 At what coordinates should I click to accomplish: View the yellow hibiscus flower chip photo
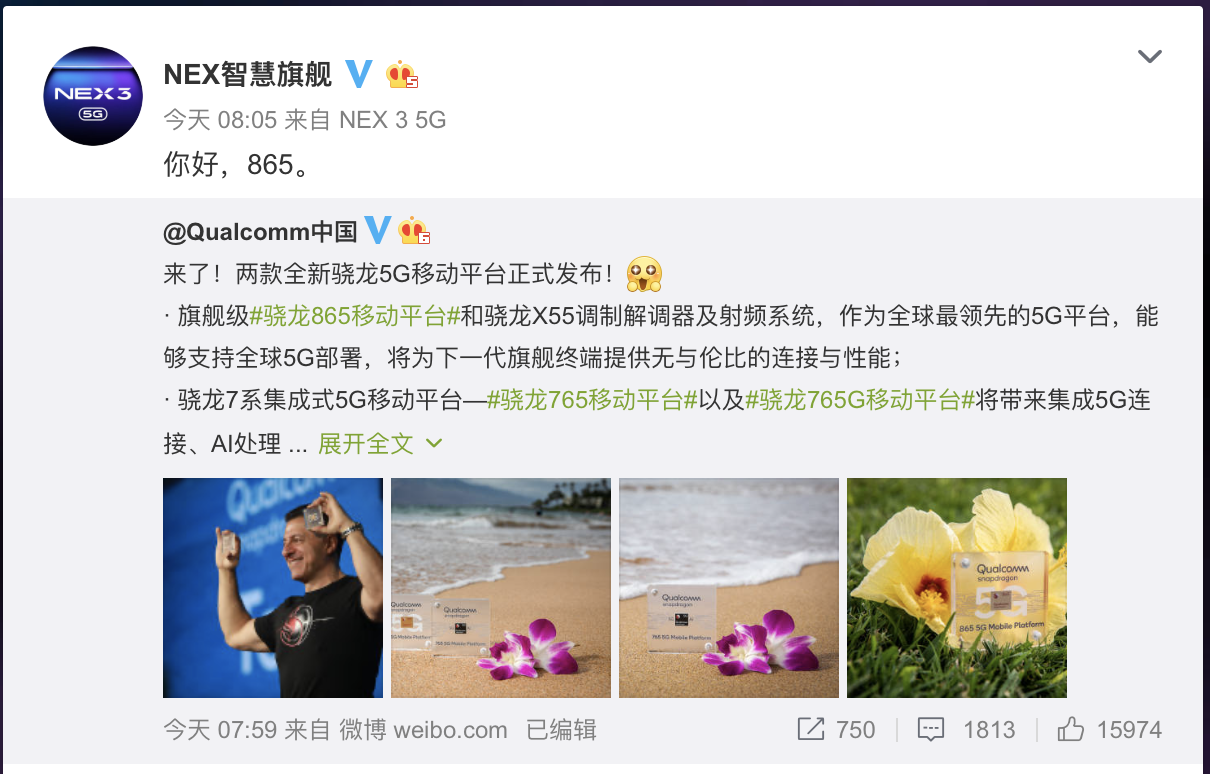coord(957,588)
